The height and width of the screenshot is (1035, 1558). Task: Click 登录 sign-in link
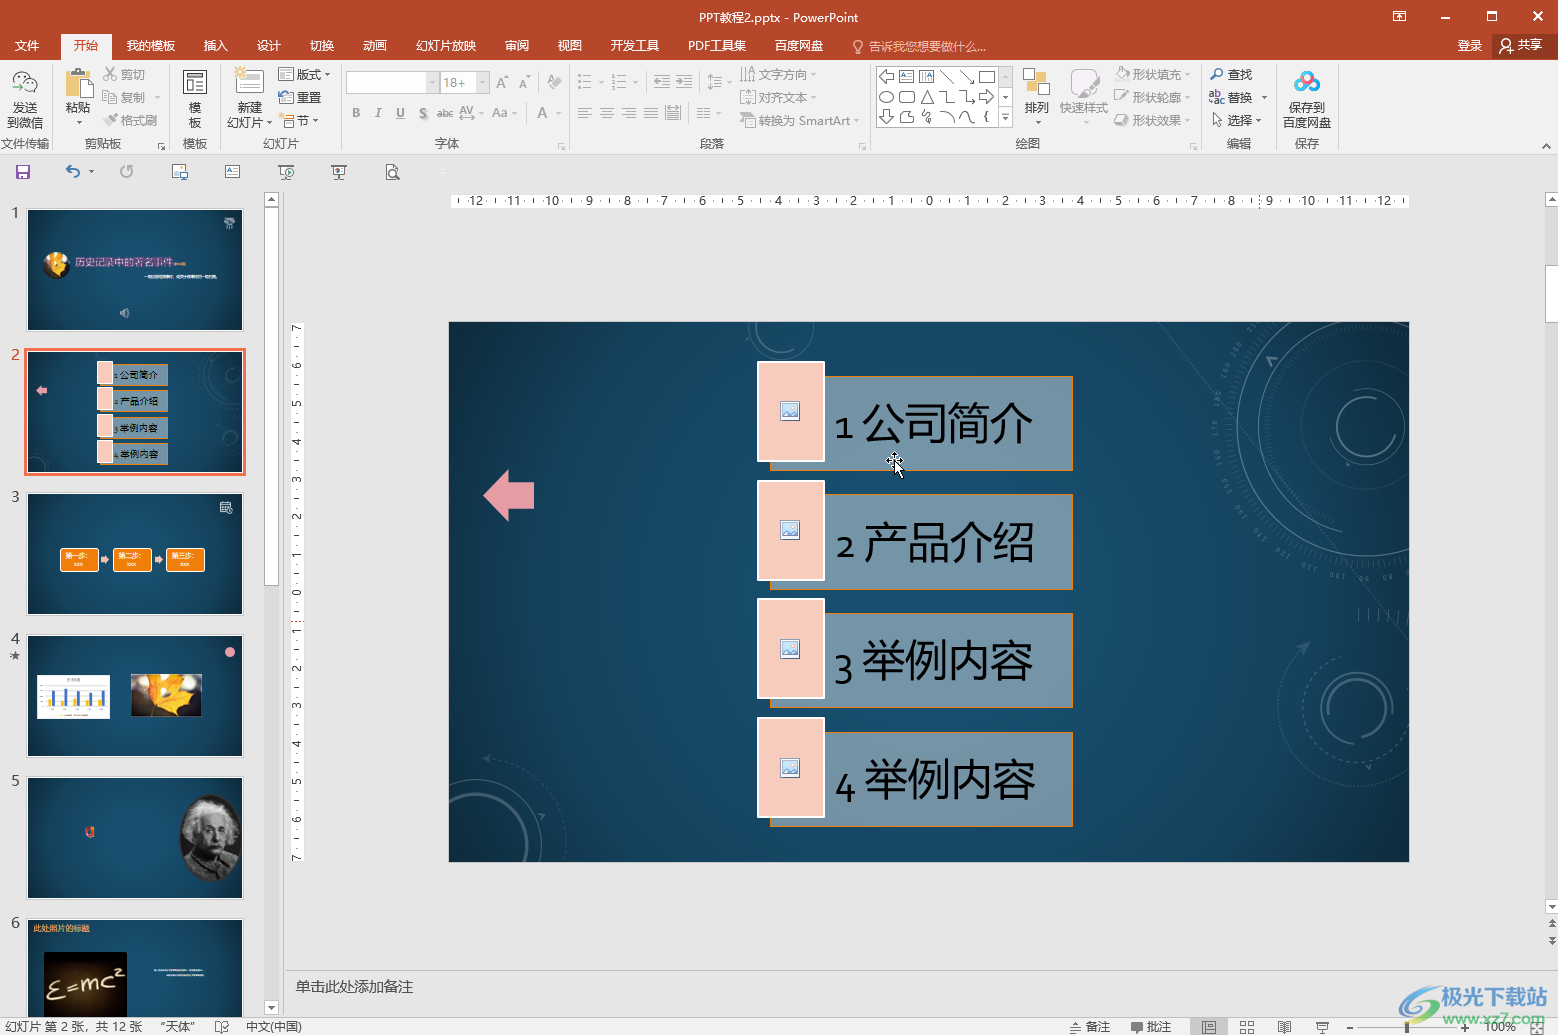pyautogui.click(x=1469, y=46)
